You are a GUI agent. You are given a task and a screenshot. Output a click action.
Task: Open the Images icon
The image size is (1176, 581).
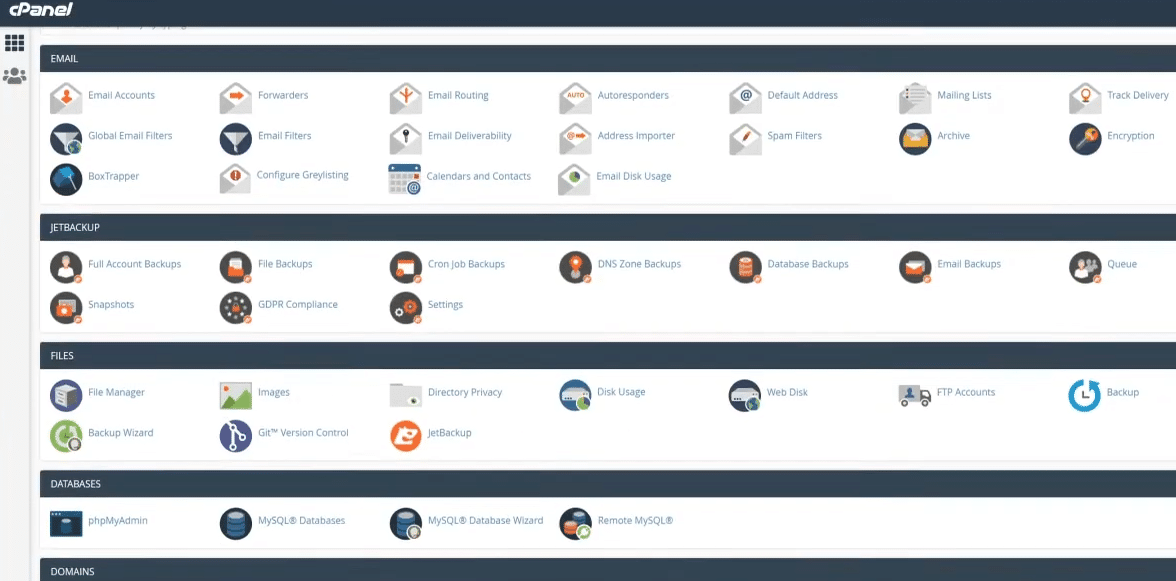pyautogui.click(x=236, y=395)
